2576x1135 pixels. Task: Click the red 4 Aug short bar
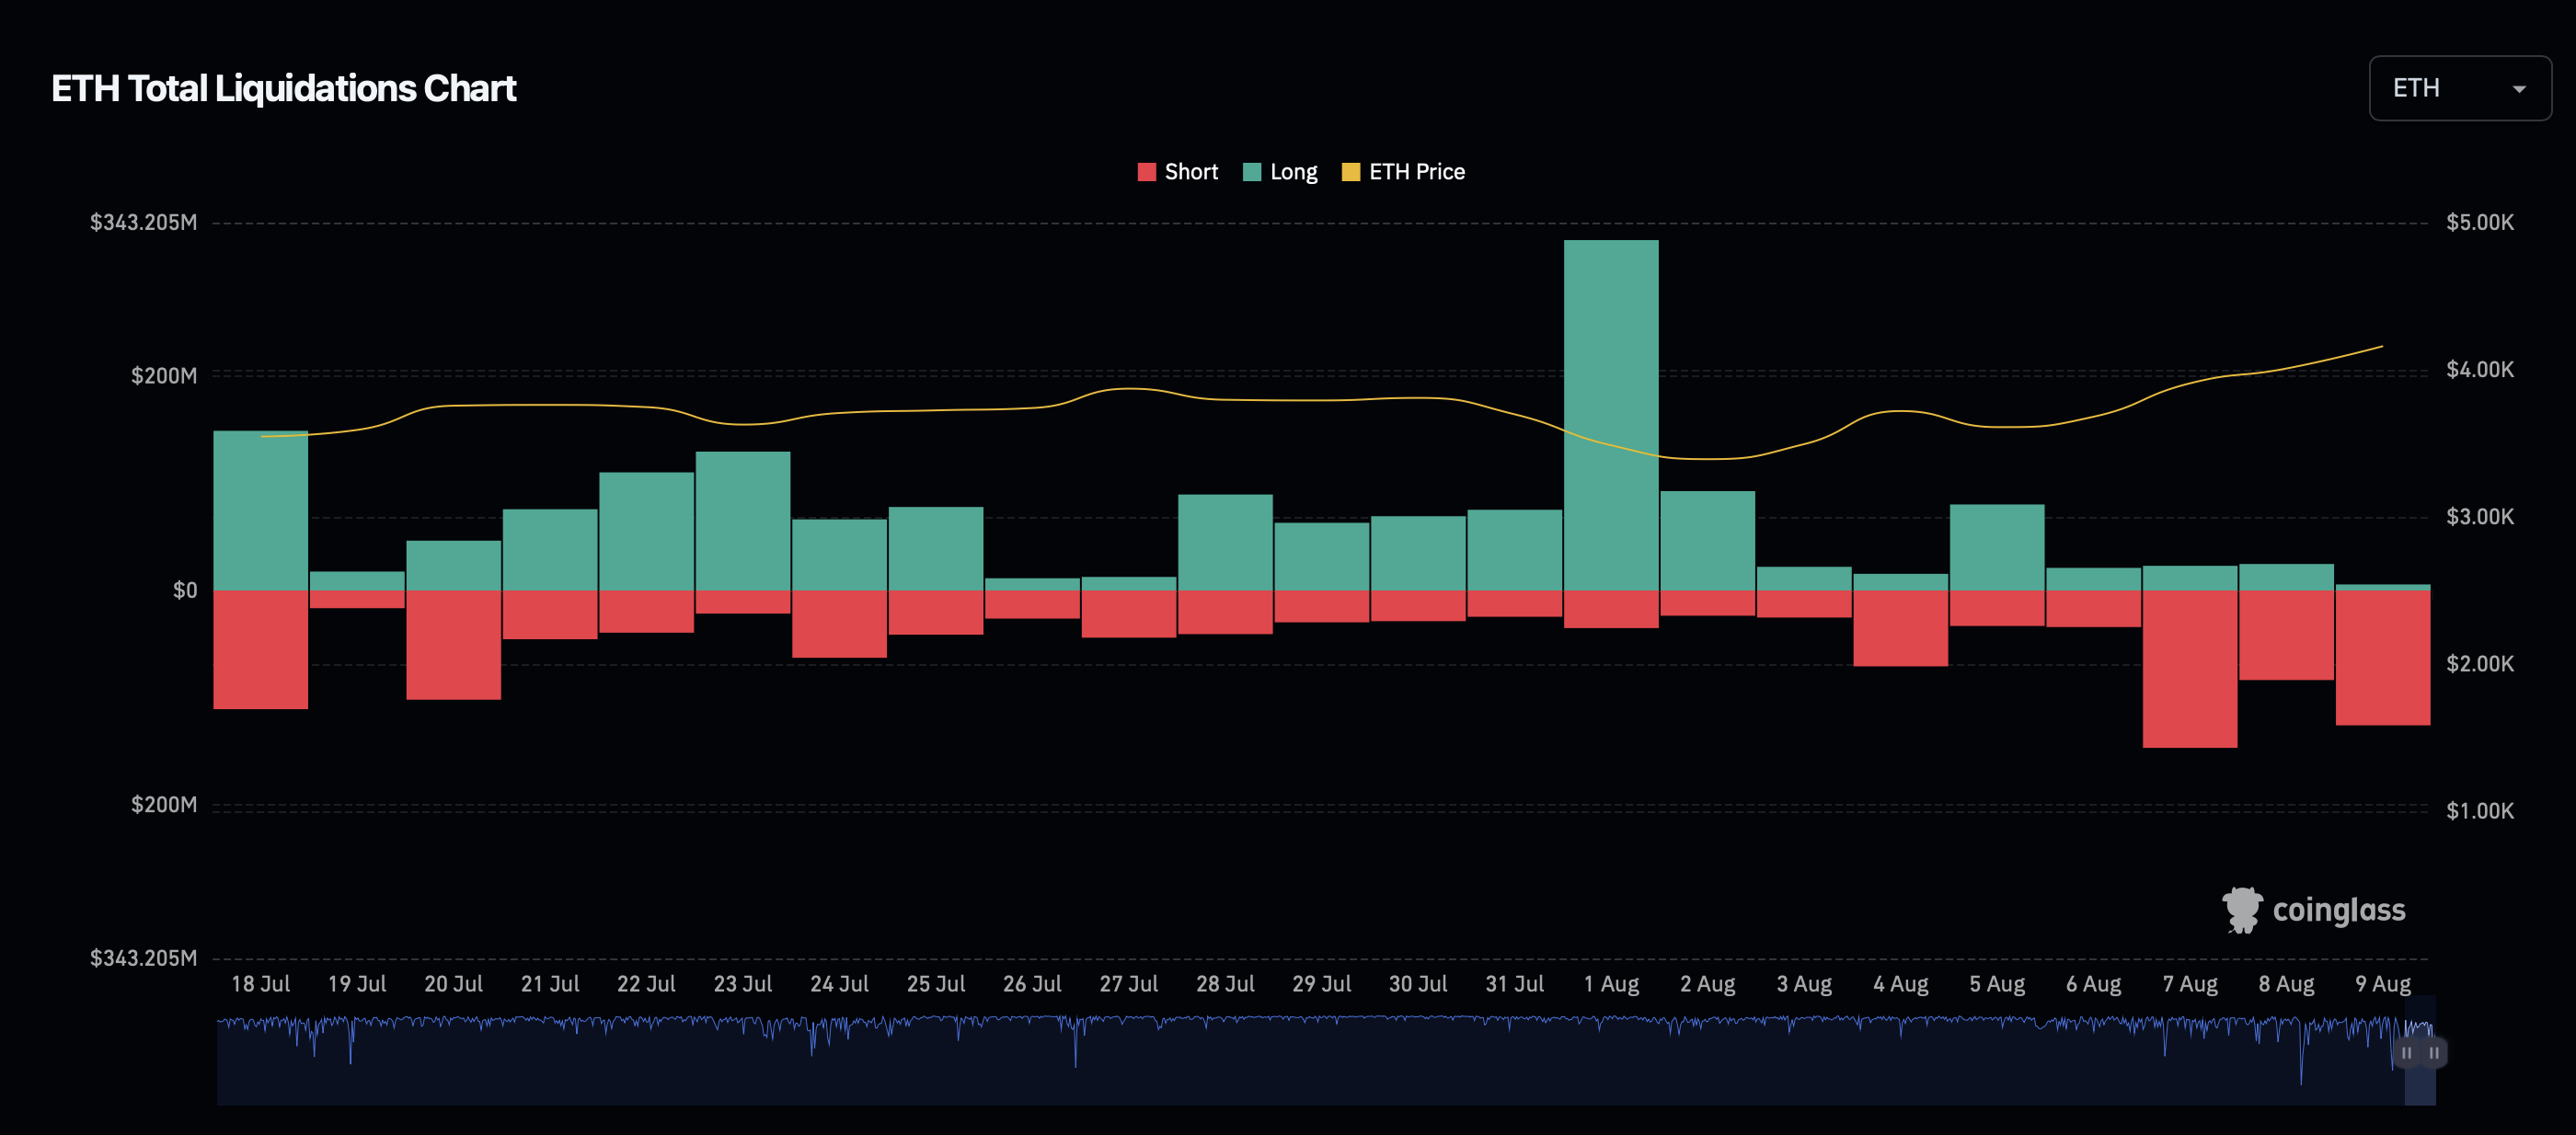1900,628
